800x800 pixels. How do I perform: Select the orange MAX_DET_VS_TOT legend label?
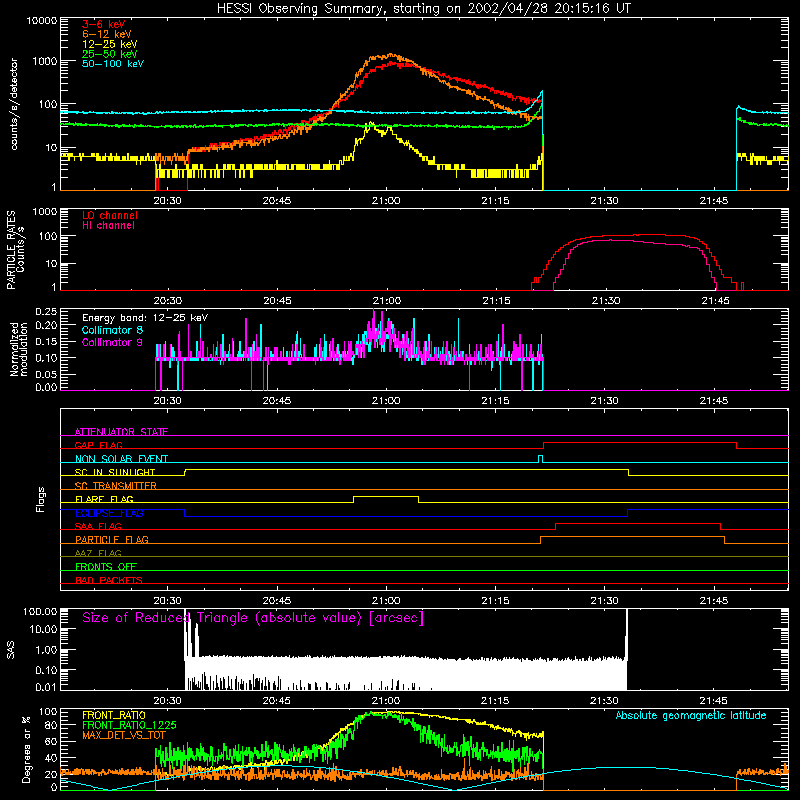[124, 735]
